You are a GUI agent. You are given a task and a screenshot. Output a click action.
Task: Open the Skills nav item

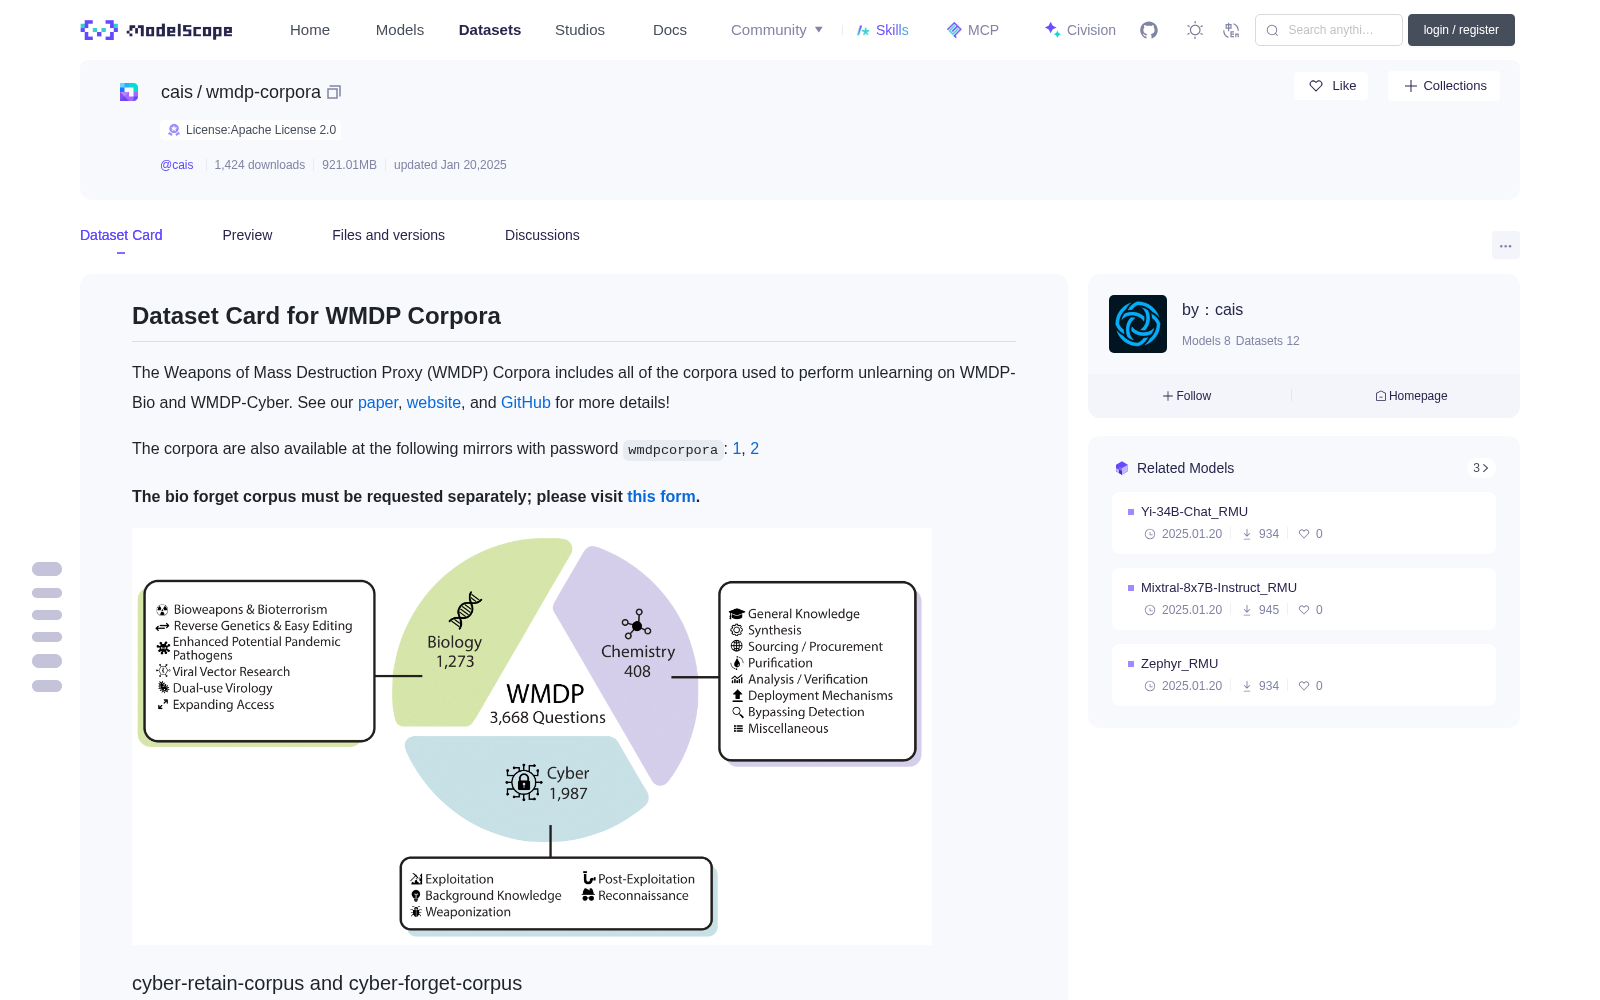tap(882, 30)
